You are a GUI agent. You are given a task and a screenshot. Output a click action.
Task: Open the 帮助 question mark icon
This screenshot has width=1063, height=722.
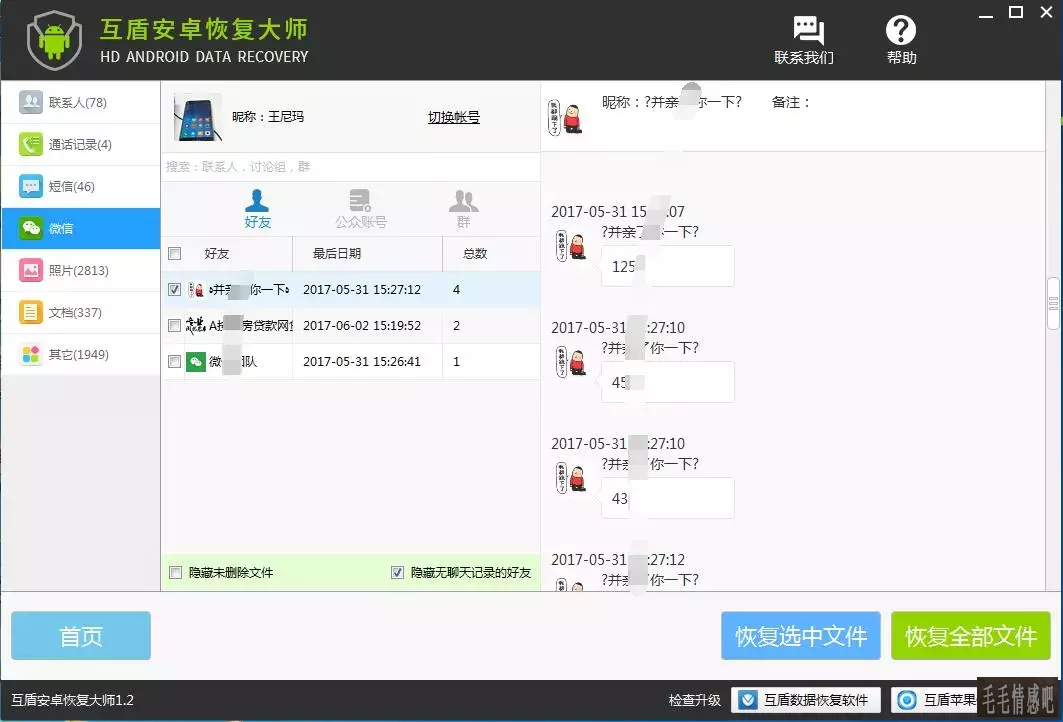pos(901,30)
